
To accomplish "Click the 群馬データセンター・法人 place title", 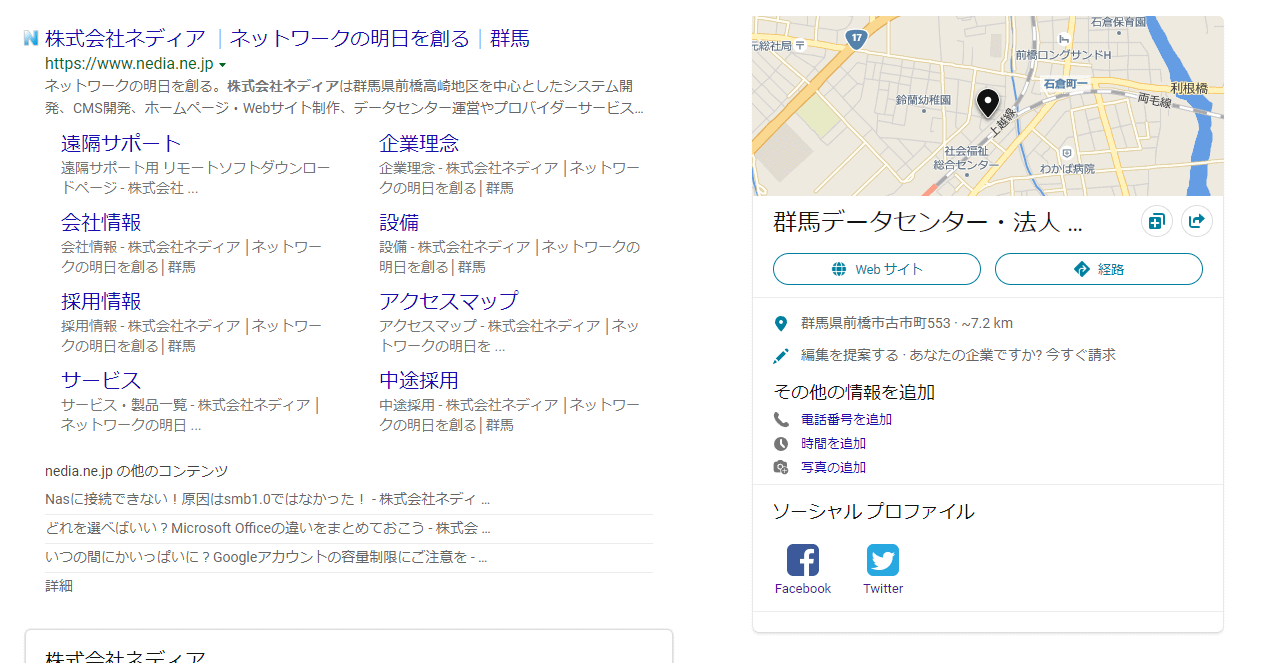I will [927, 222].
